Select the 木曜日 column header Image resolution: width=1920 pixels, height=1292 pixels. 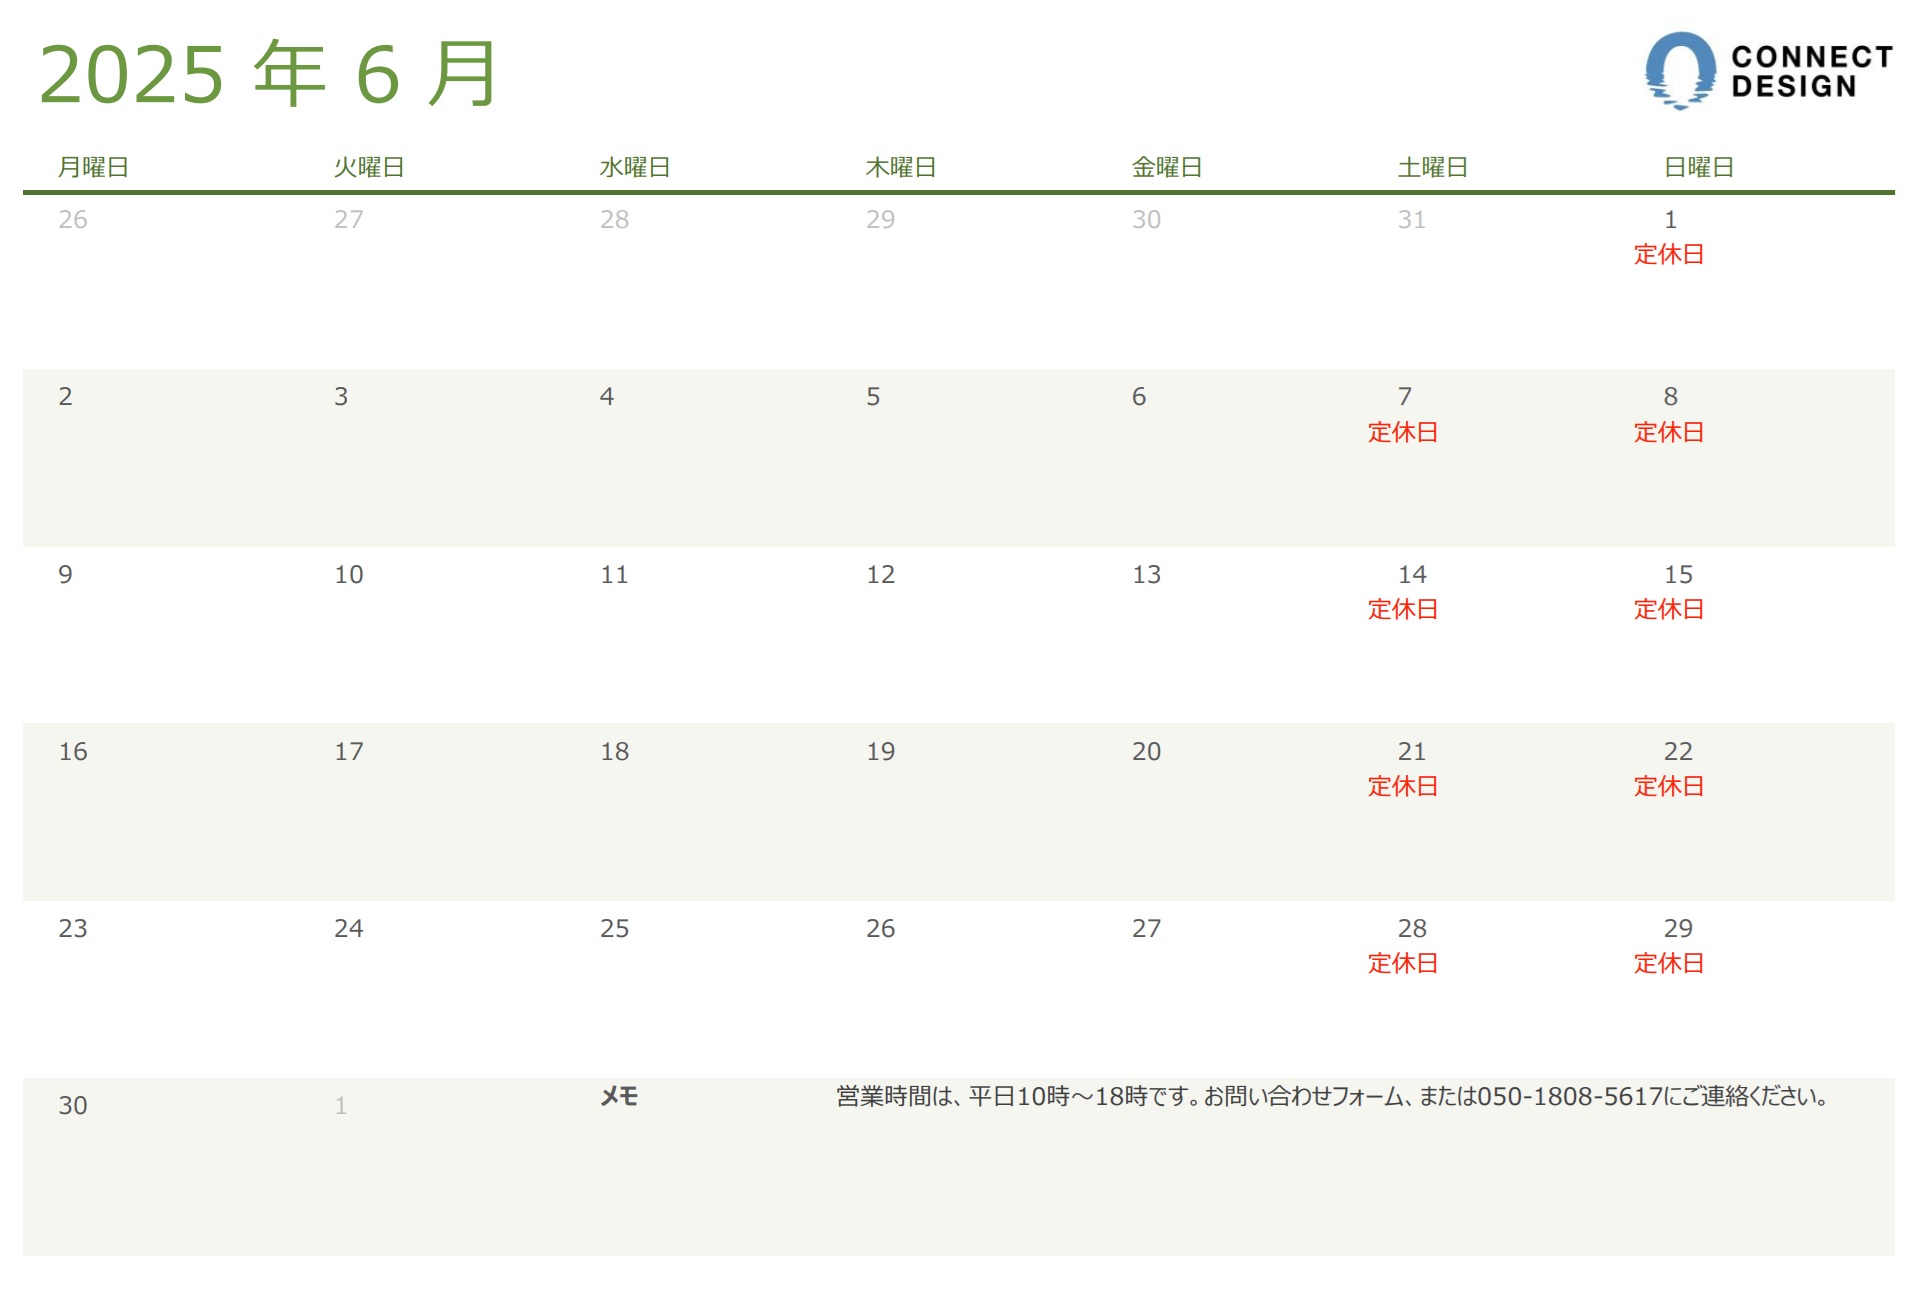[x=901, y=167]
